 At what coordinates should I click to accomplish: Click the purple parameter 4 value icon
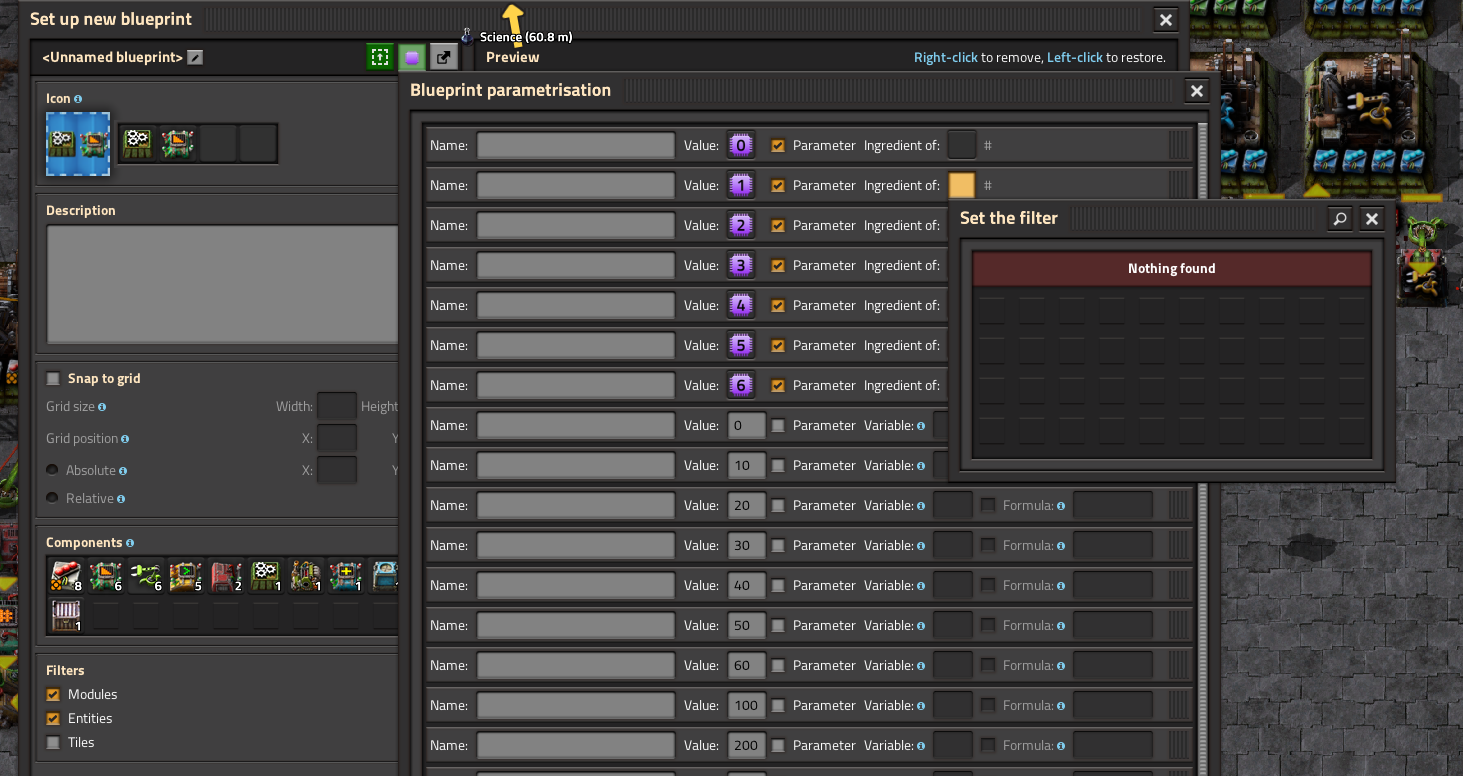point(741,305)
